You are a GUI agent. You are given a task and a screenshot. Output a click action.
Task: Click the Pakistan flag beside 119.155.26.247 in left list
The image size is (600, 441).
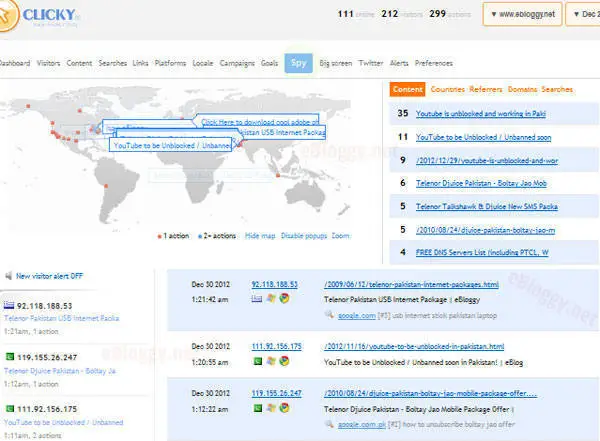(10, 357)
